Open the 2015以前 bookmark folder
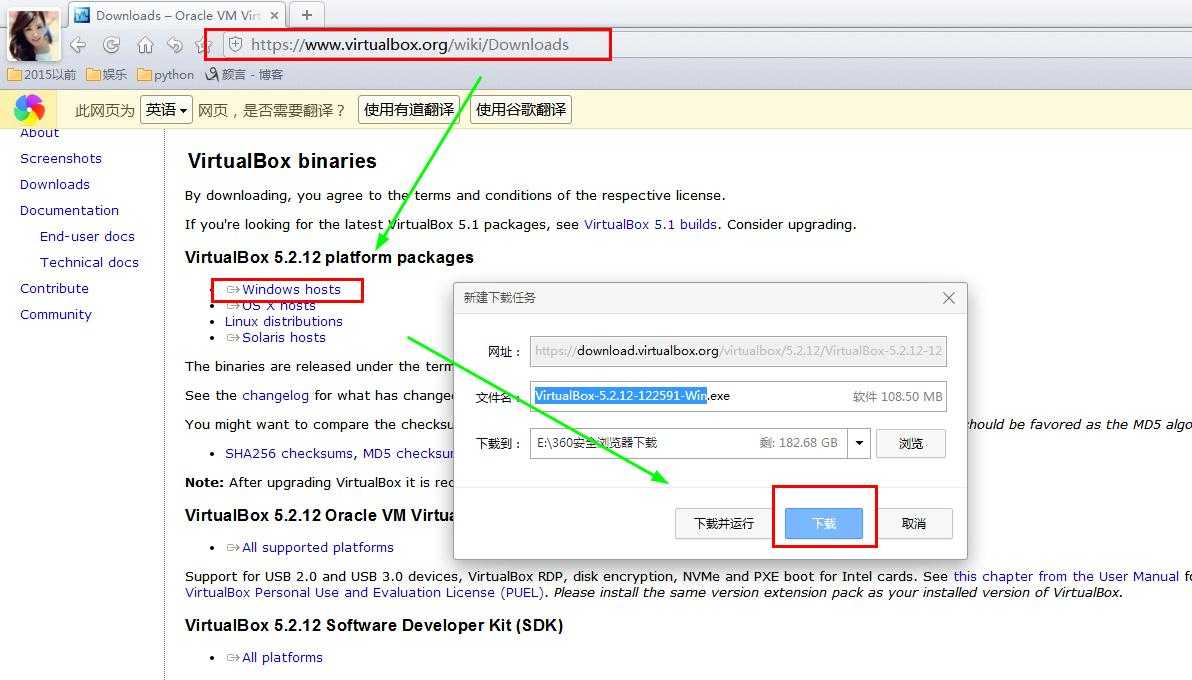The image size is (1192, 680). (42, 75)
